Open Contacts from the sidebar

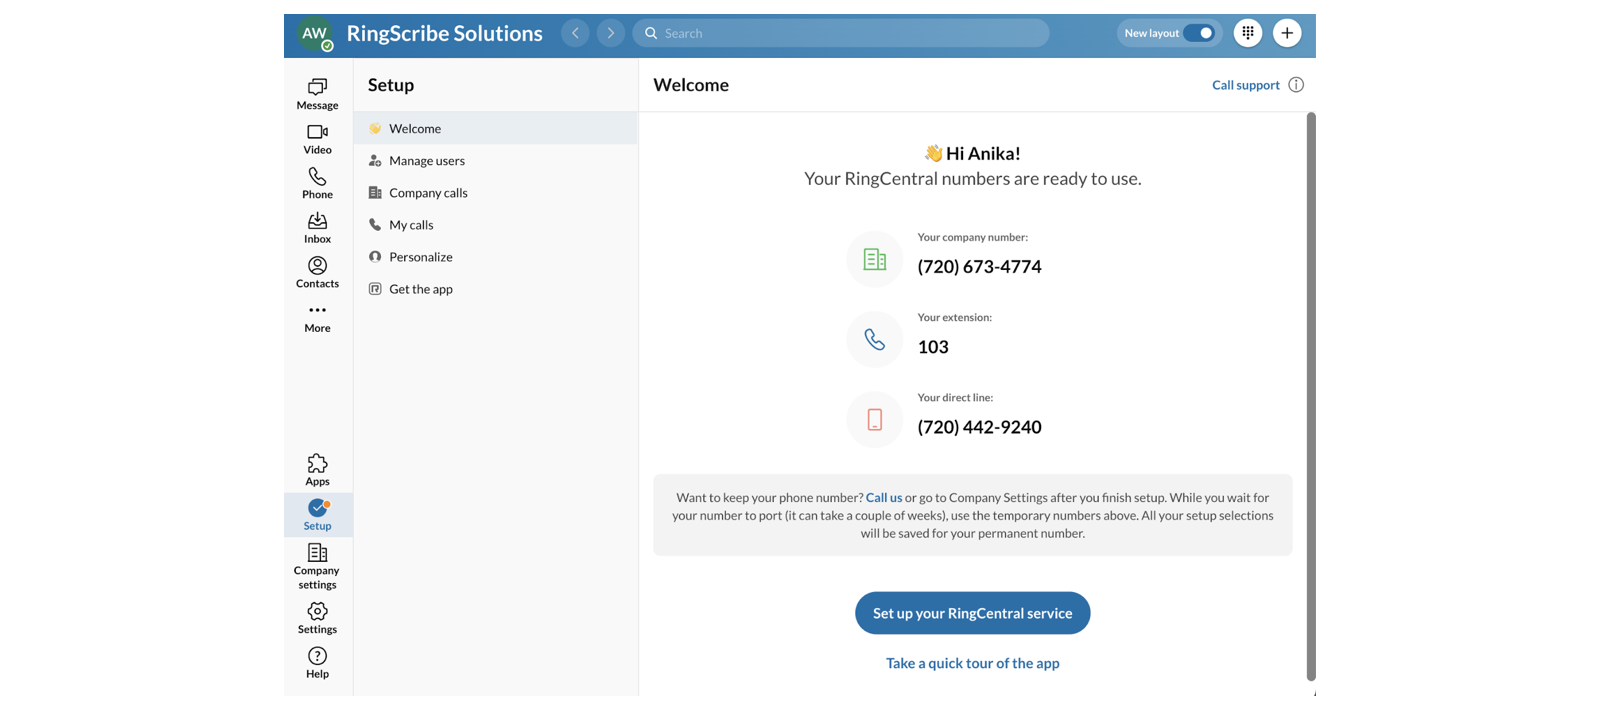(317, 272)
